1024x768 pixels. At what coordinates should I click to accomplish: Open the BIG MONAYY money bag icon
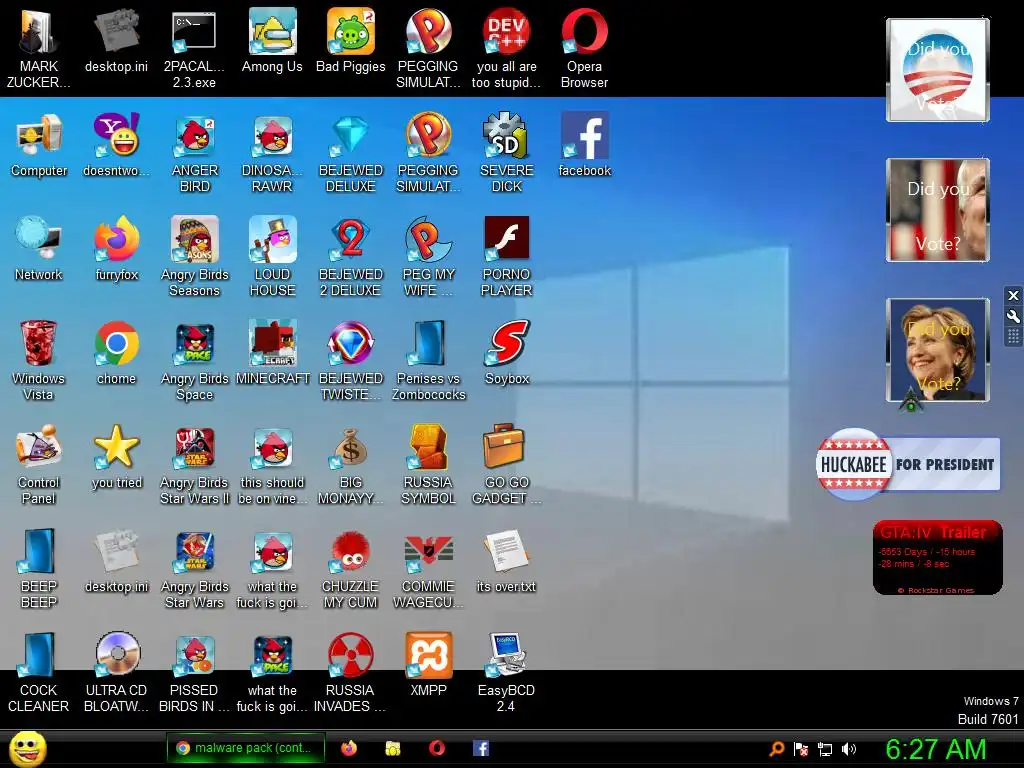pyautogui.click(x=351, y=464)
